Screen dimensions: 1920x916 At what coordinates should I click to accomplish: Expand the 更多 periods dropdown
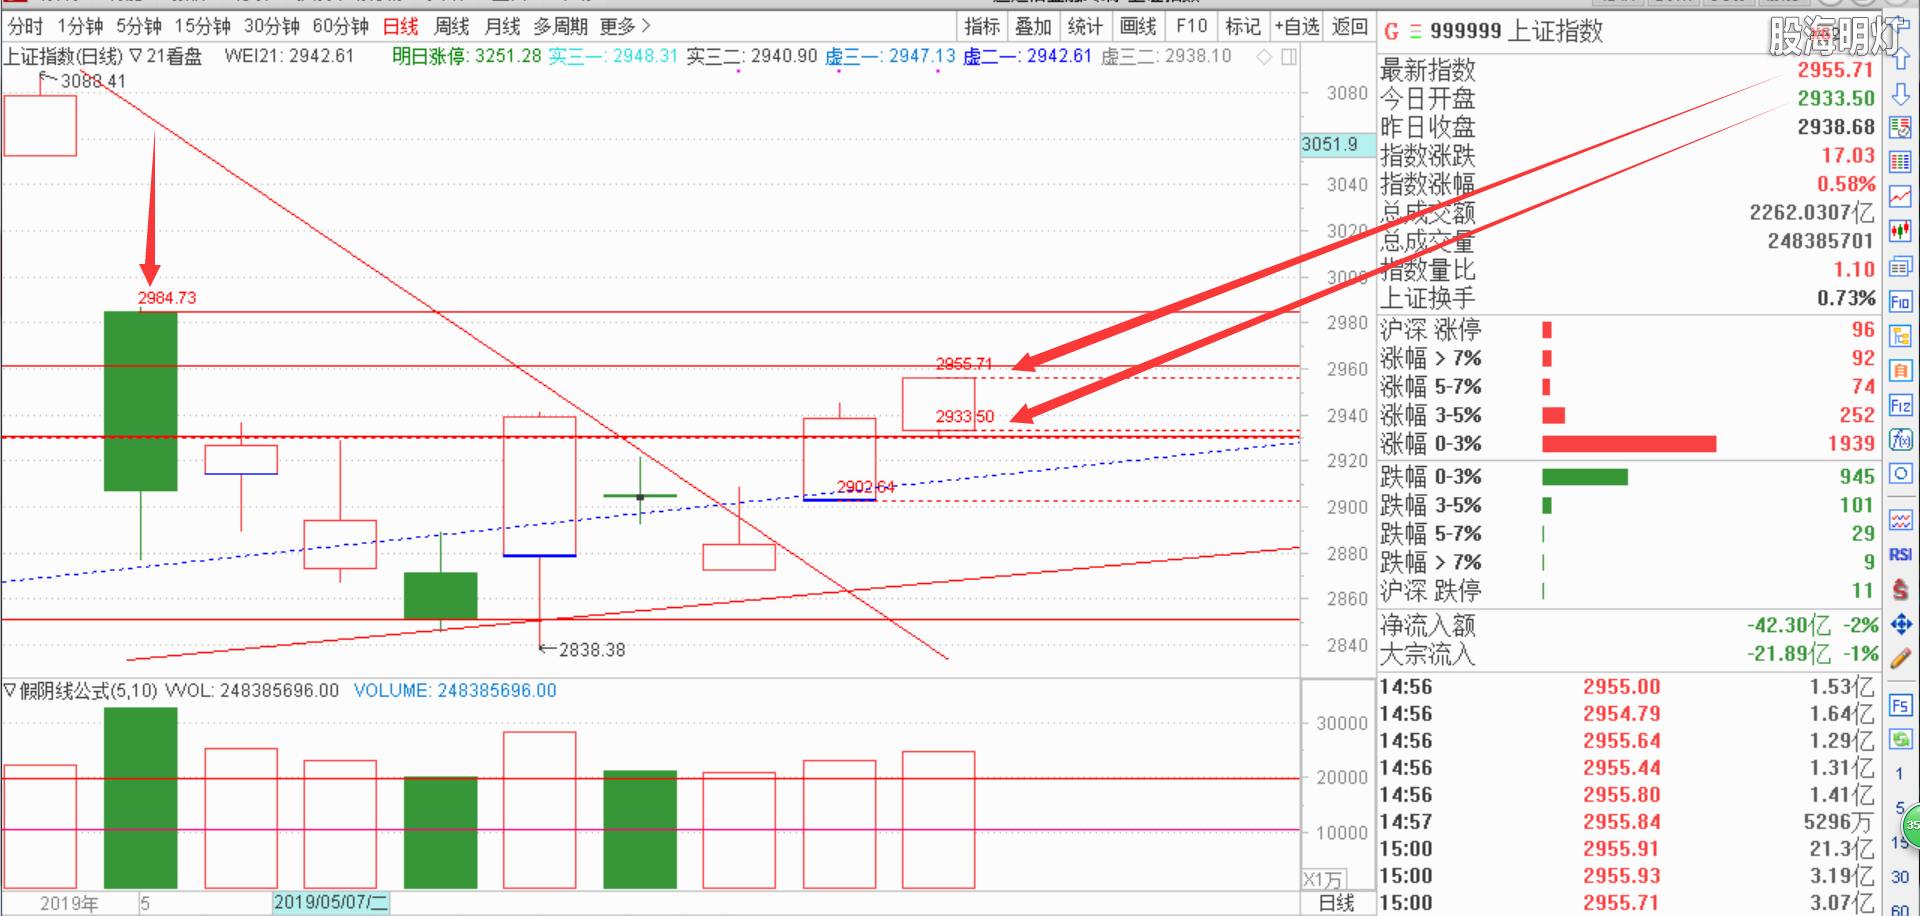625,26
